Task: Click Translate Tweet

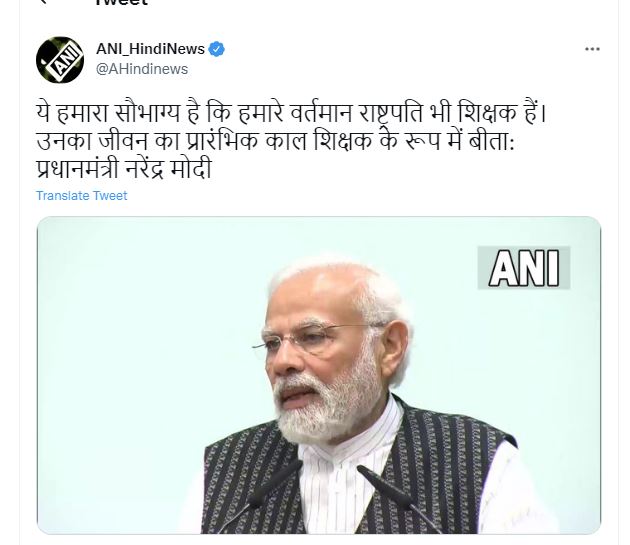Action: click(82, 195)
